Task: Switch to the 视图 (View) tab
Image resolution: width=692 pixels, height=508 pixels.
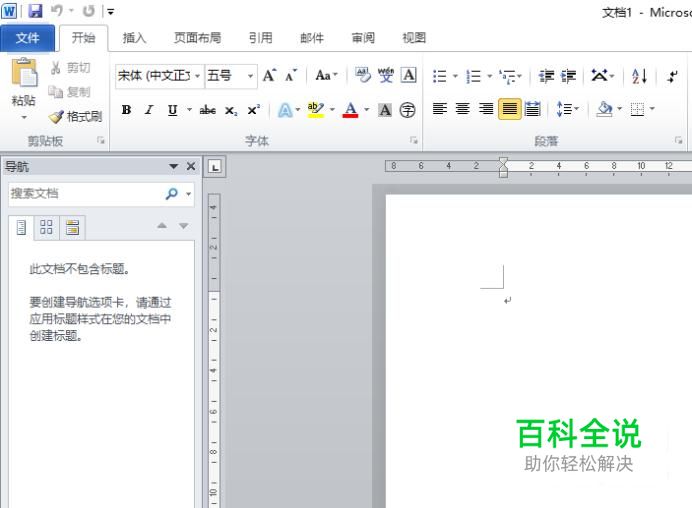Action: (x=414, y=38)
